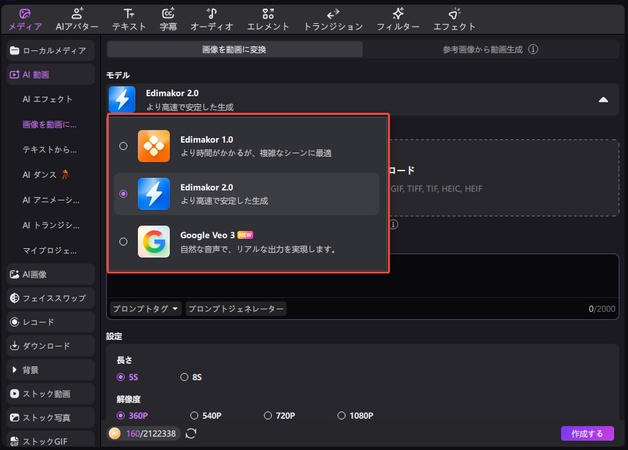Select the テキスト tool icon
The image size is (628, 450).
point(129,14)
